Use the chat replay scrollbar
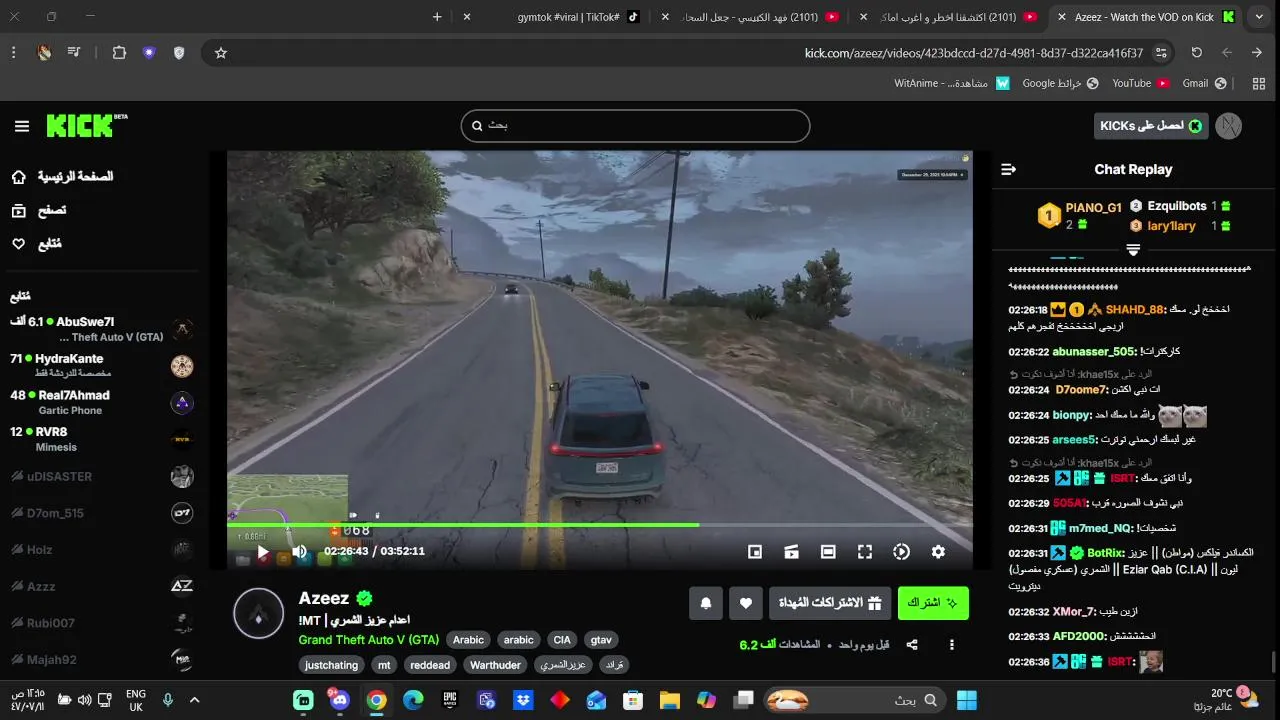This screenshot has height=720, width=1280. click(x=1273, y=663)
